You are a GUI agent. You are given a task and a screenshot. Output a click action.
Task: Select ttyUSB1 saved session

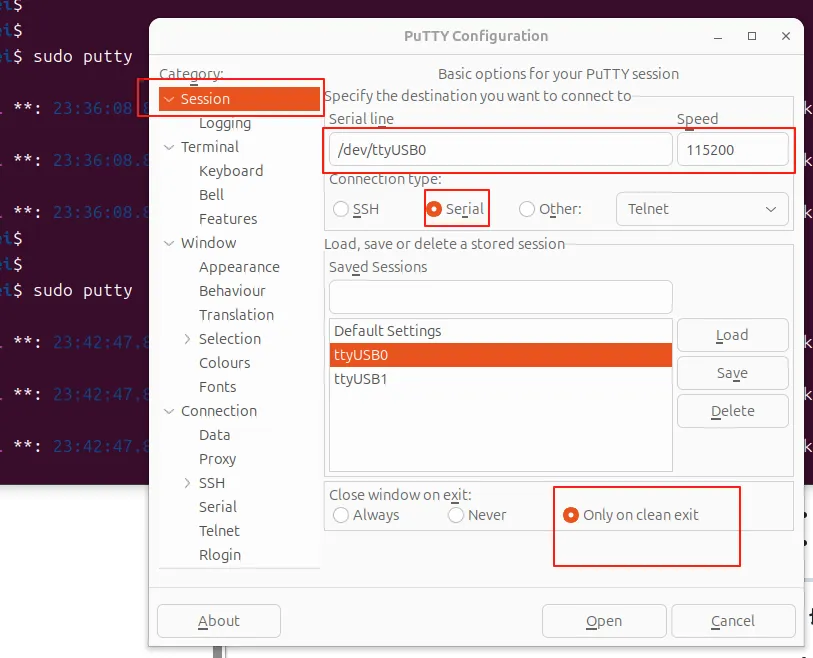tap(501, 379)
